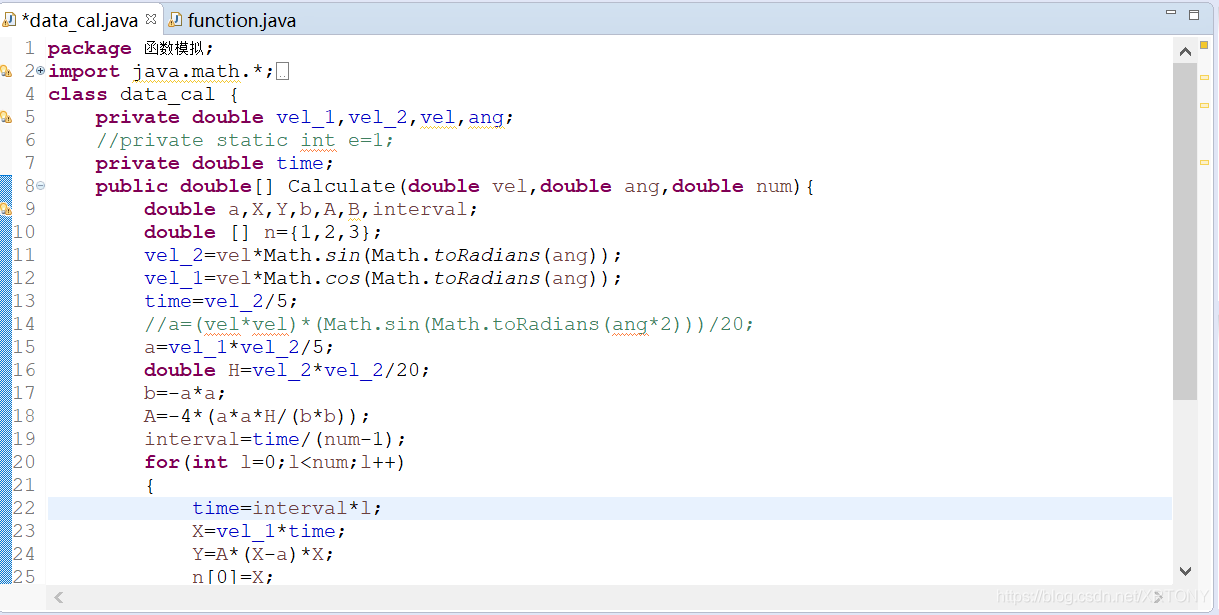The width and height of the screenshot is (1219, 615).
Task: Click 'sin' call on line 11
Action: (x=343, y=255)
